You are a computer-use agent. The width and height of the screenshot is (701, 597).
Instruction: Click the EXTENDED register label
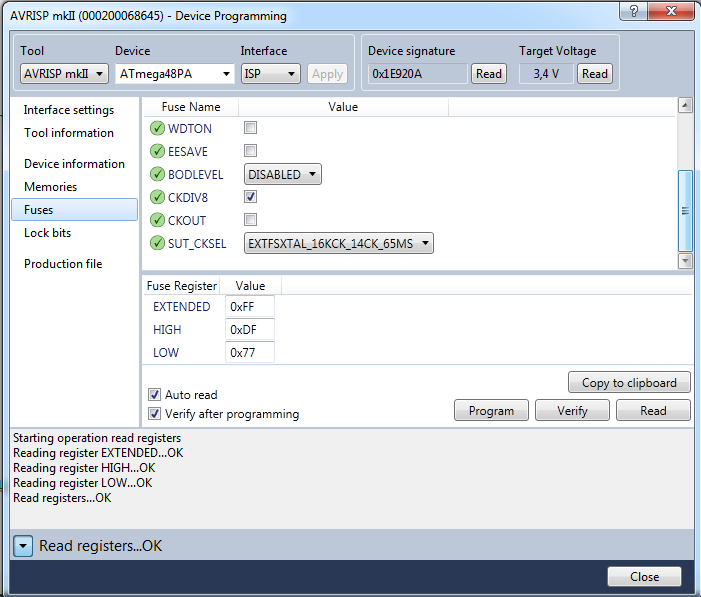click(x=182, y=307)
